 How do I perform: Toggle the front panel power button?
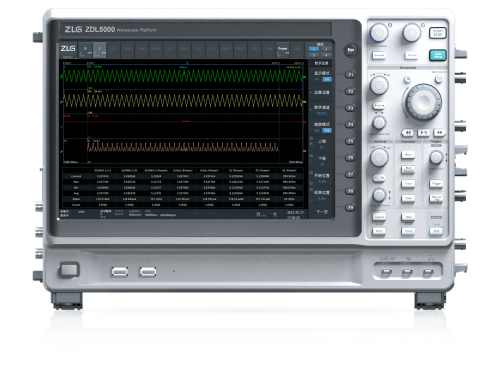(69, 270)
